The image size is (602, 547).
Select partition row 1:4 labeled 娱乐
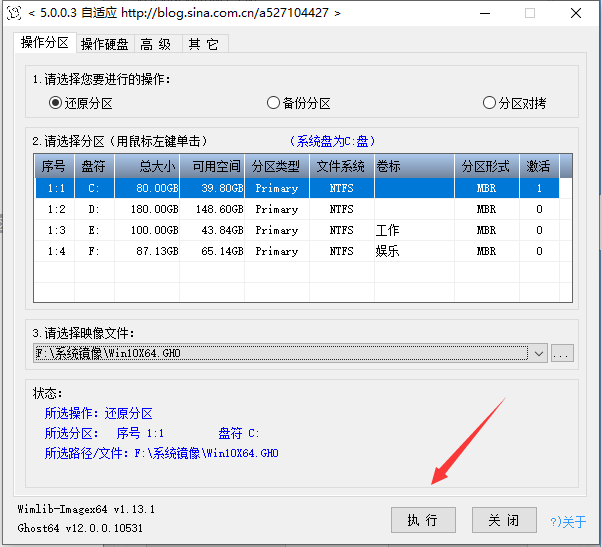(300, 251)
